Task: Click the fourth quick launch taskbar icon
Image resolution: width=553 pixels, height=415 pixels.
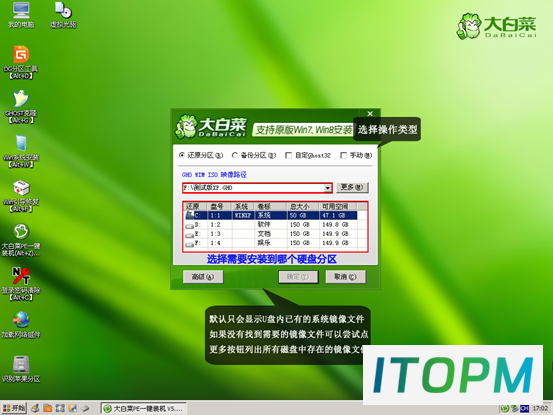Action: [73, 408]
